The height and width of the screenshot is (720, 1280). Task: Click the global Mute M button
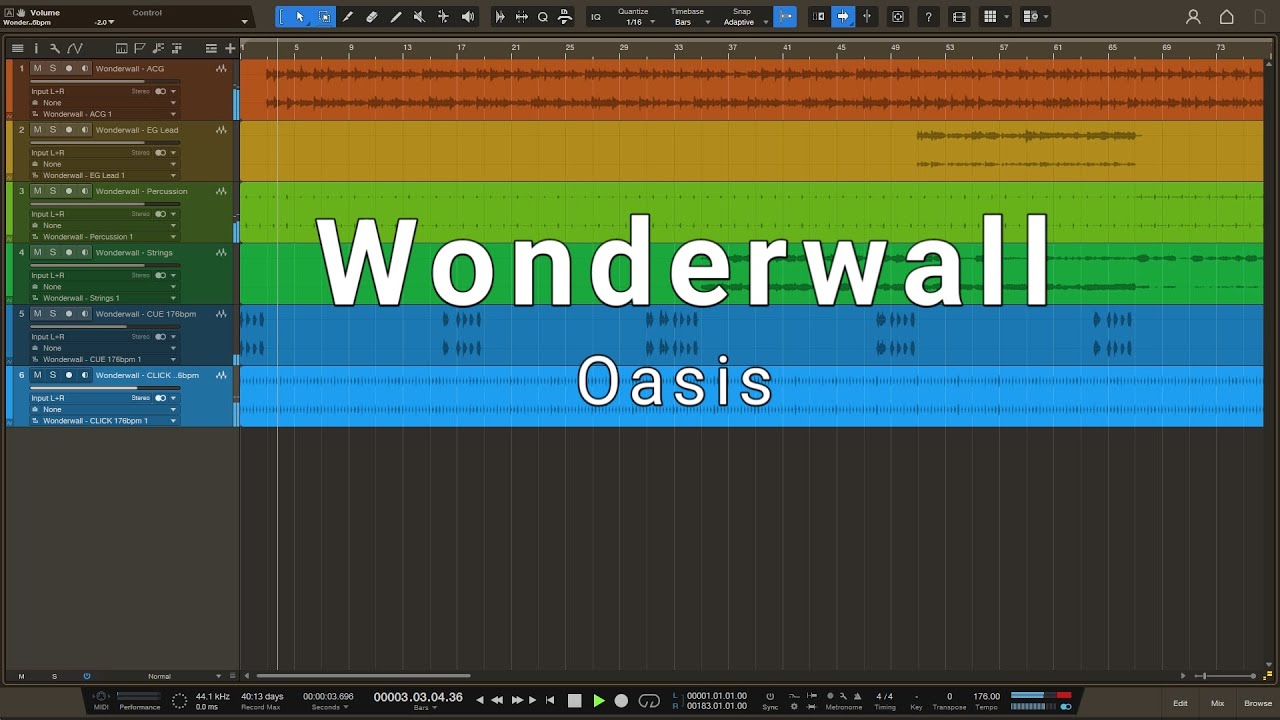[21, 676]
